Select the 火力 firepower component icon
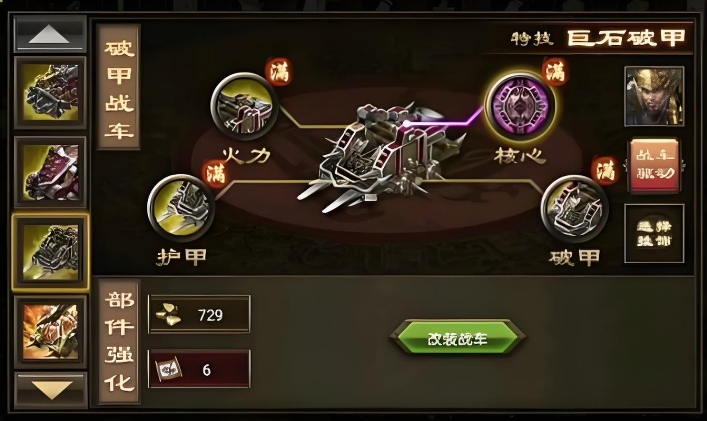 coord(244,106)
